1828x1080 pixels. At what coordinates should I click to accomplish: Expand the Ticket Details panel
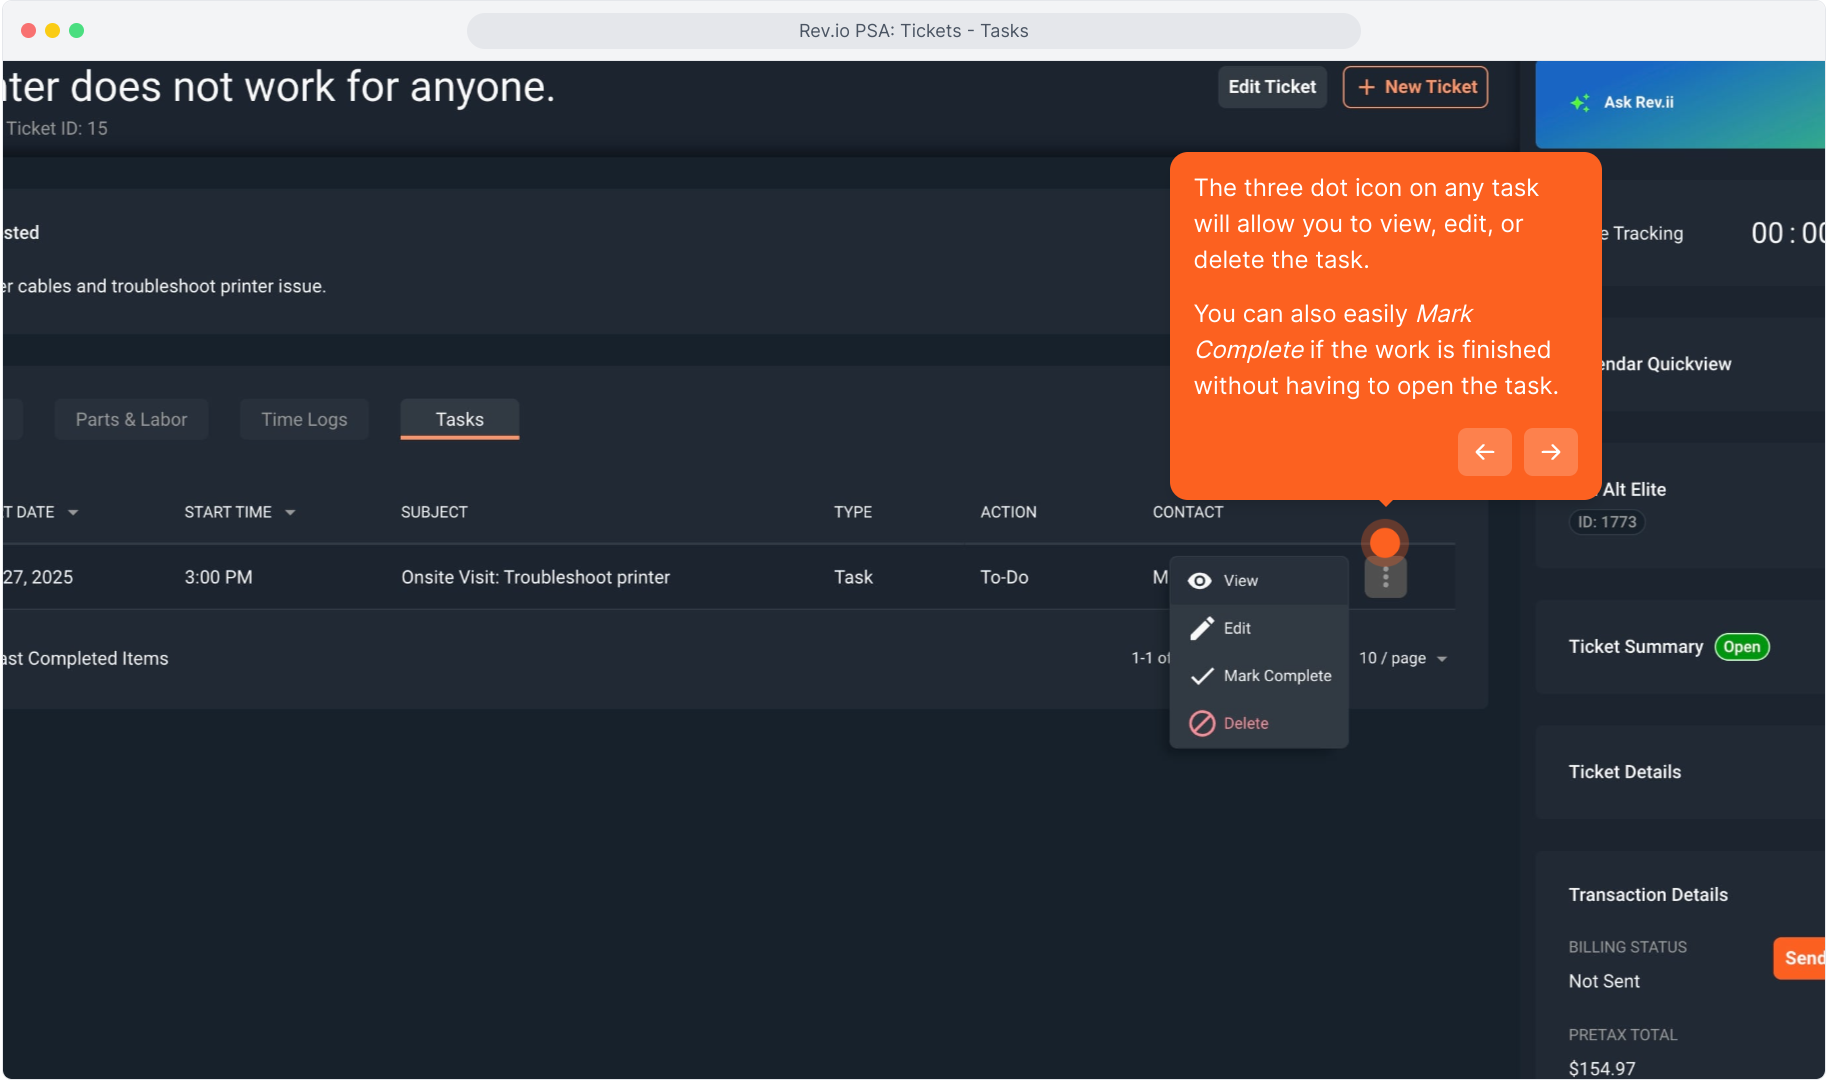pyautogui.click(x=1624, y=772)
